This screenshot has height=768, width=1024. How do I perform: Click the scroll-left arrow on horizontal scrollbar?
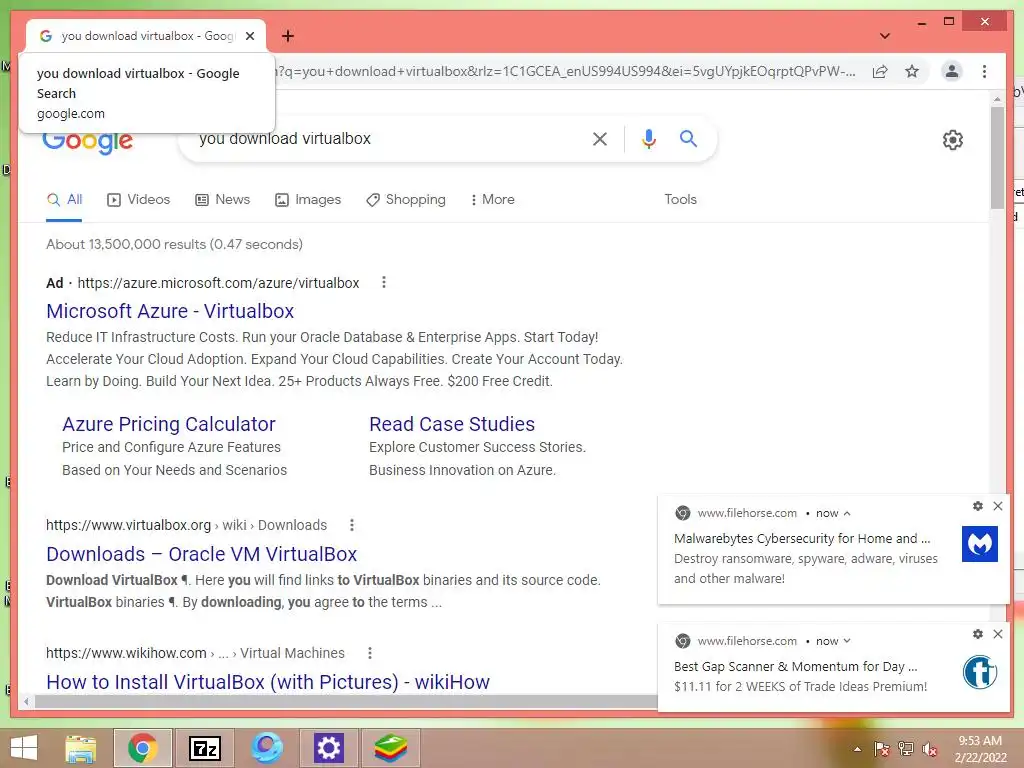tap(25, 702)
